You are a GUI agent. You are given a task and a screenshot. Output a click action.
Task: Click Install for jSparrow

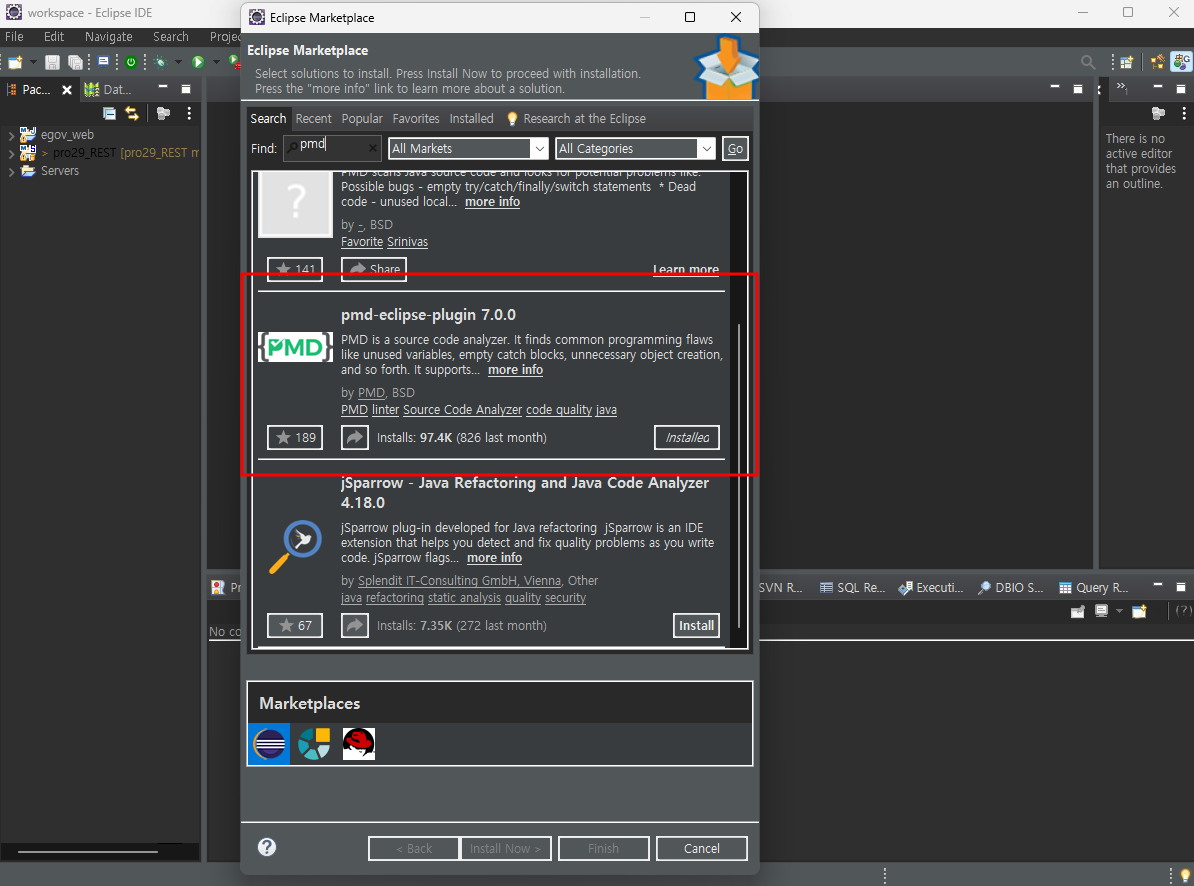(696, 626)
